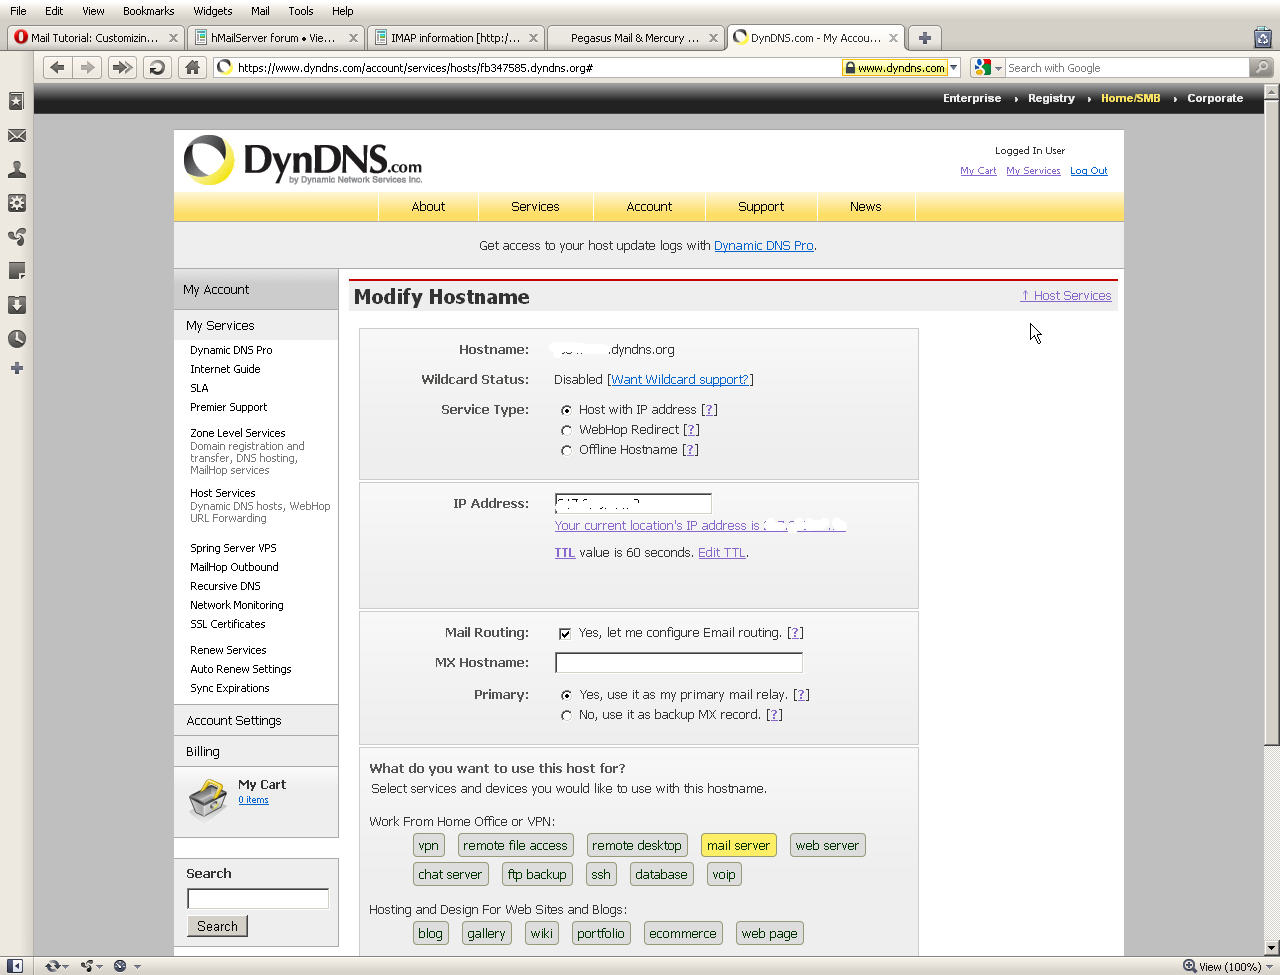Add a panel with sidebar plus icon

click(17, 369)
